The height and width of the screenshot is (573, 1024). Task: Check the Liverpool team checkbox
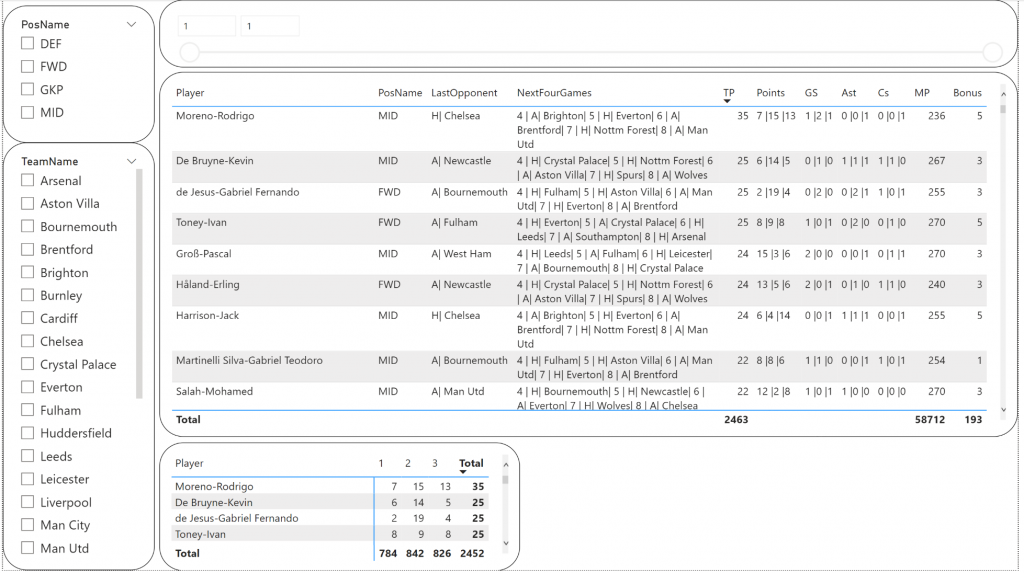[x=27, y=502]
